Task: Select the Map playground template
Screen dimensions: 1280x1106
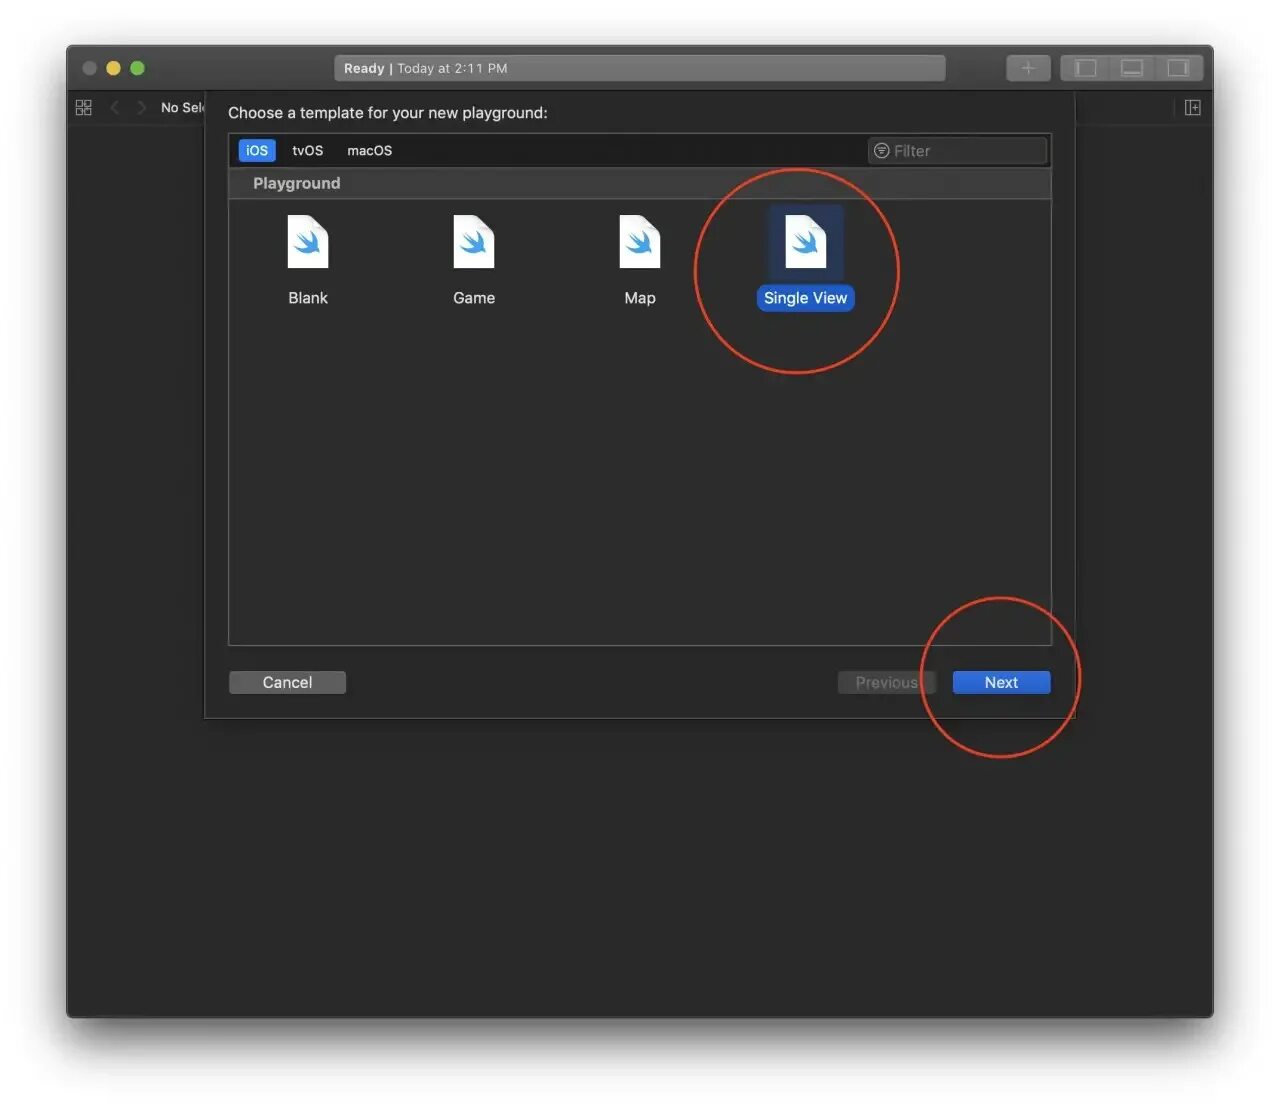Action: tap(640, 261)
